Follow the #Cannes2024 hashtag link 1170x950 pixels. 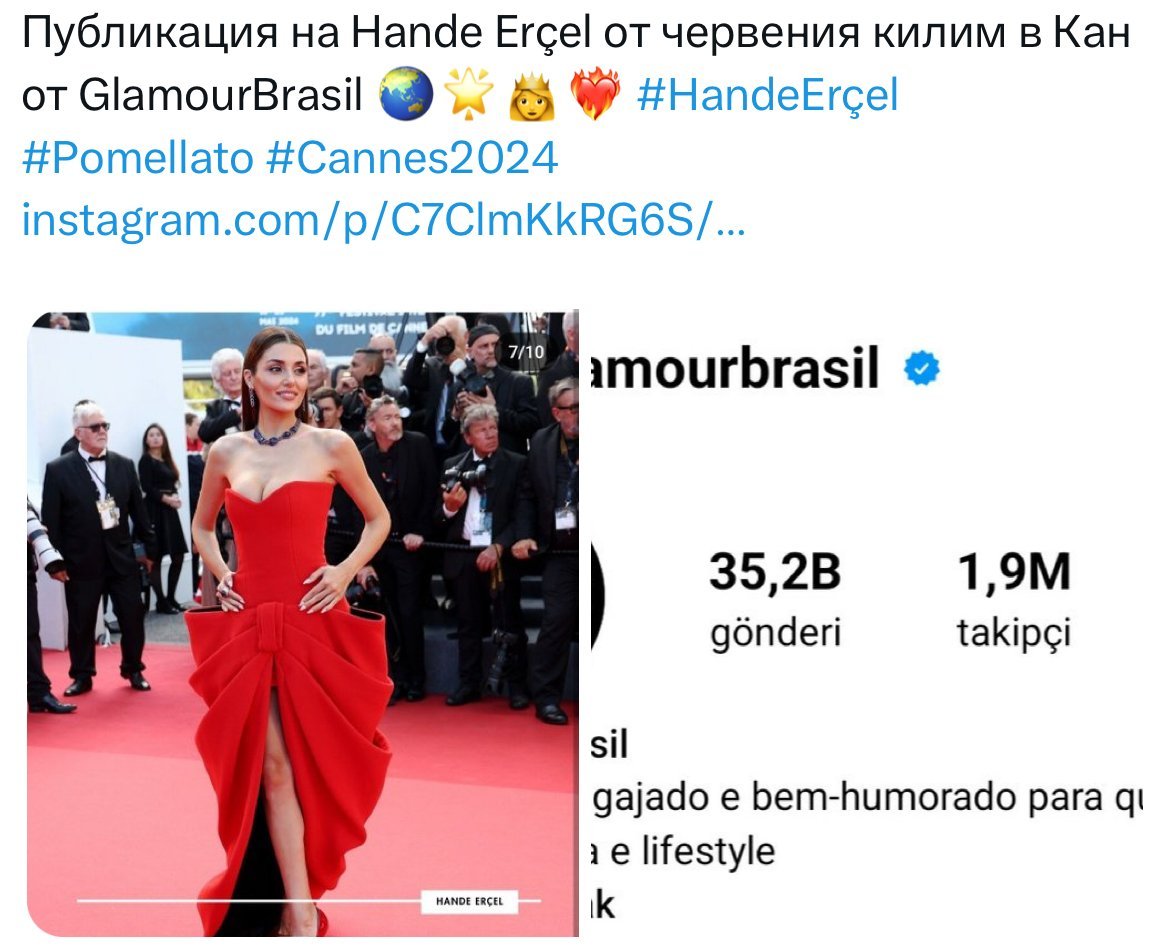pyautogui.click(x=412, y=159)
